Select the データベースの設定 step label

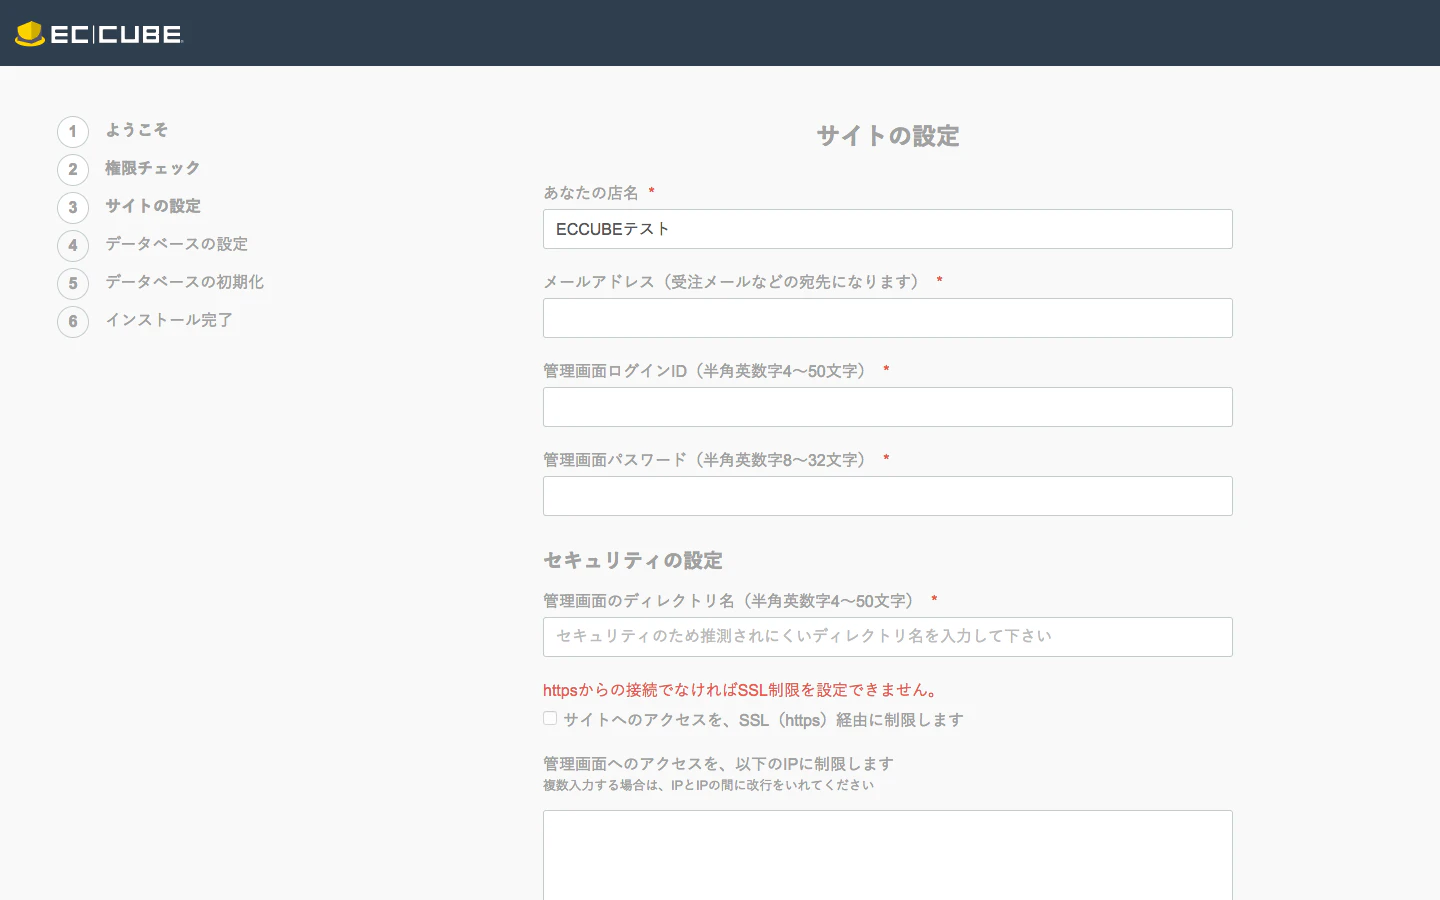(x=177, y=244)
